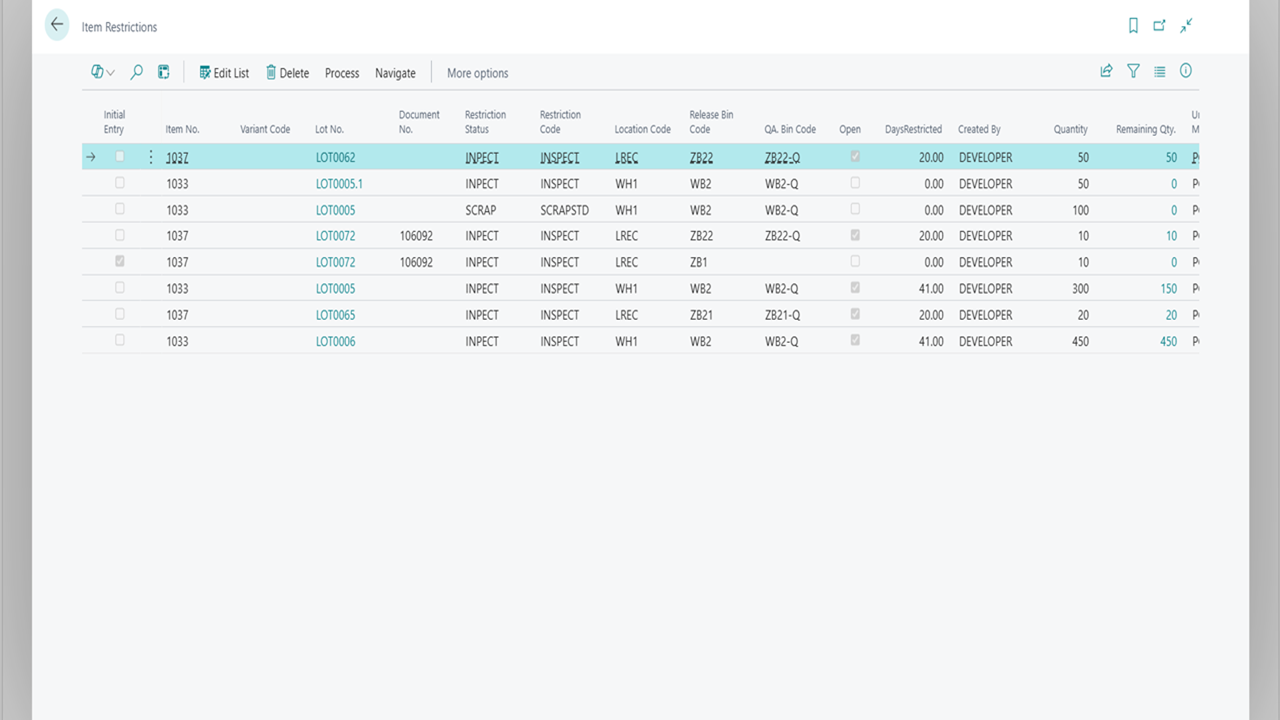Toggle Initial Entry checkbox for LOT0065 row
This screenshot has height=720, width=1280.
tap(120, 314)
